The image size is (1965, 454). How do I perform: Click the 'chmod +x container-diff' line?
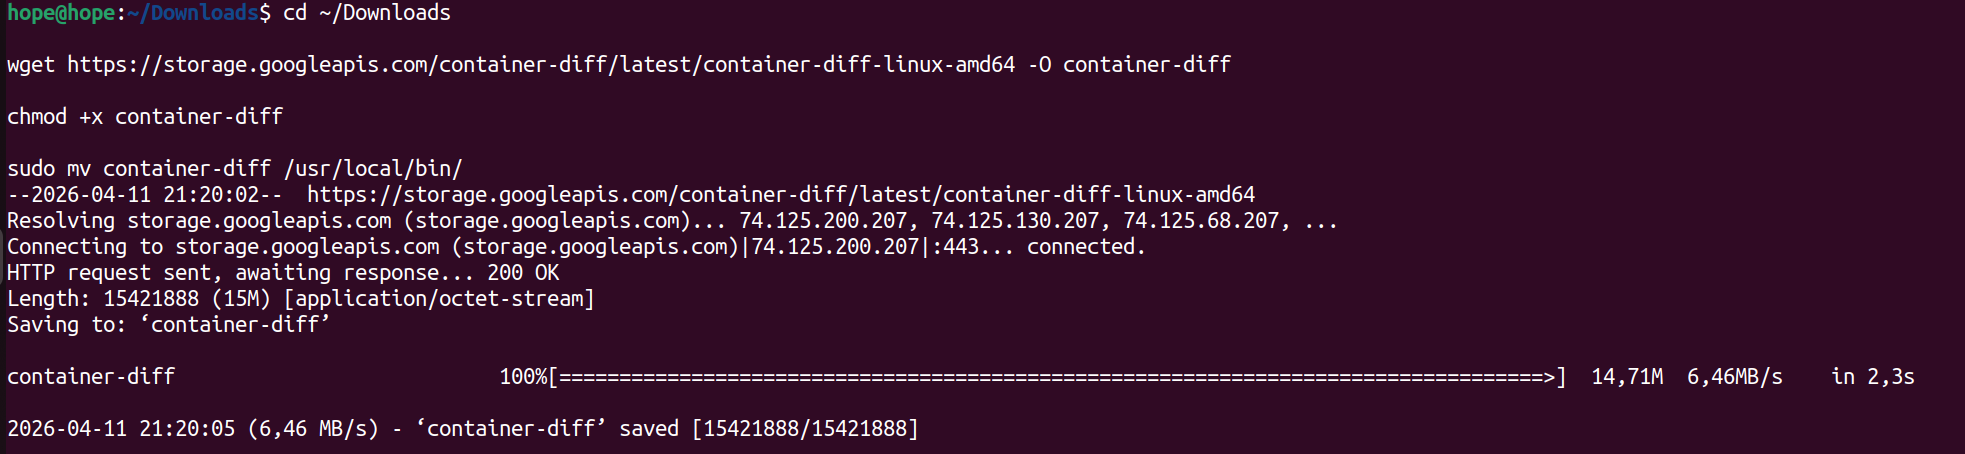145,117
